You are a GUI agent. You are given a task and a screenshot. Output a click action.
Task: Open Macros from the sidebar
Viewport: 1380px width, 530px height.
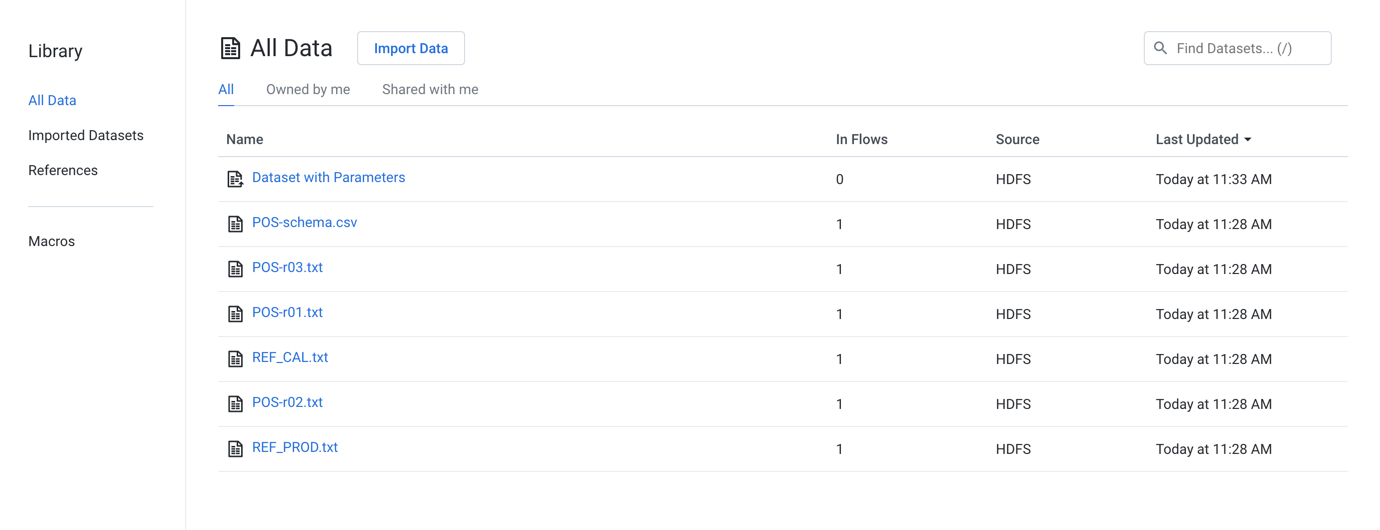pyautogui.click(x=52, y=242)
